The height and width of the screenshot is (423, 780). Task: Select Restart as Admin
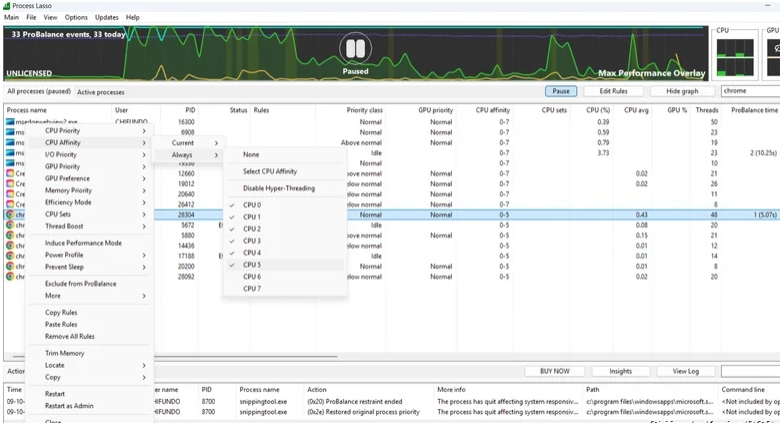(x=90, y=406)
